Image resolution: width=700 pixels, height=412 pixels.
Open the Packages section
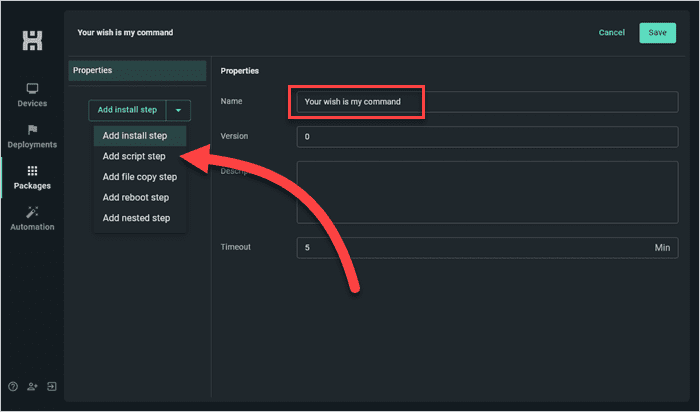pos(32,178)
